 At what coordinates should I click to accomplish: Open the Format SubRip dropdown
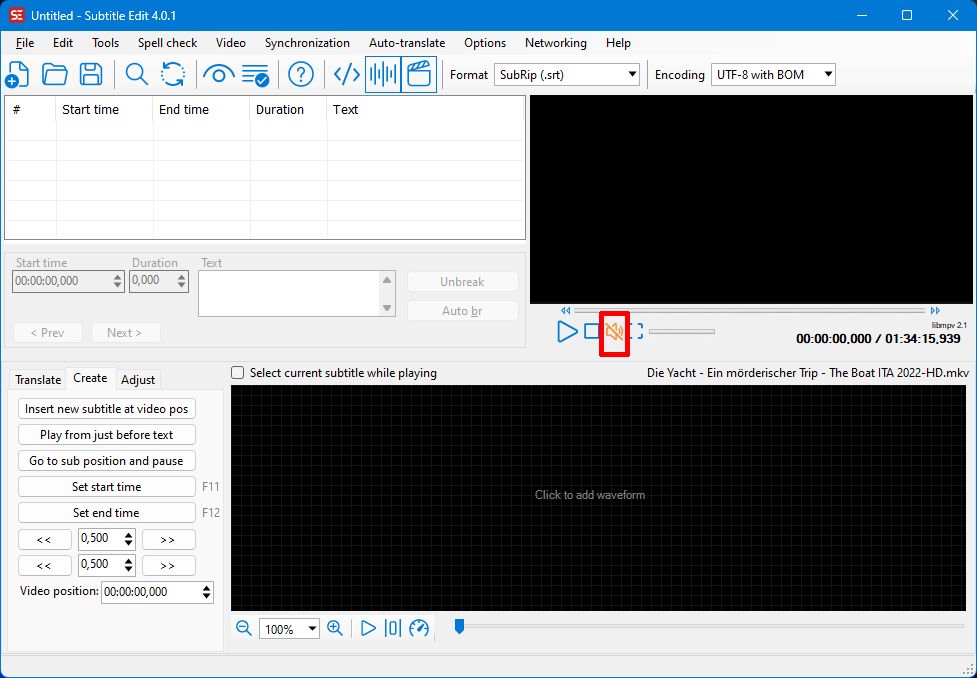[x=567, y=75]
